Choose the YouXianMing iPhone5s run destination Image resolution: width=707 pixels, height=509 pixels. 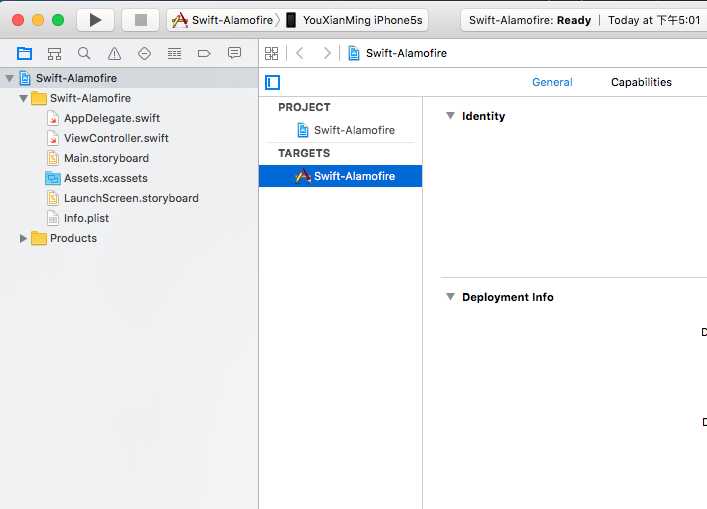pos(355,20)
